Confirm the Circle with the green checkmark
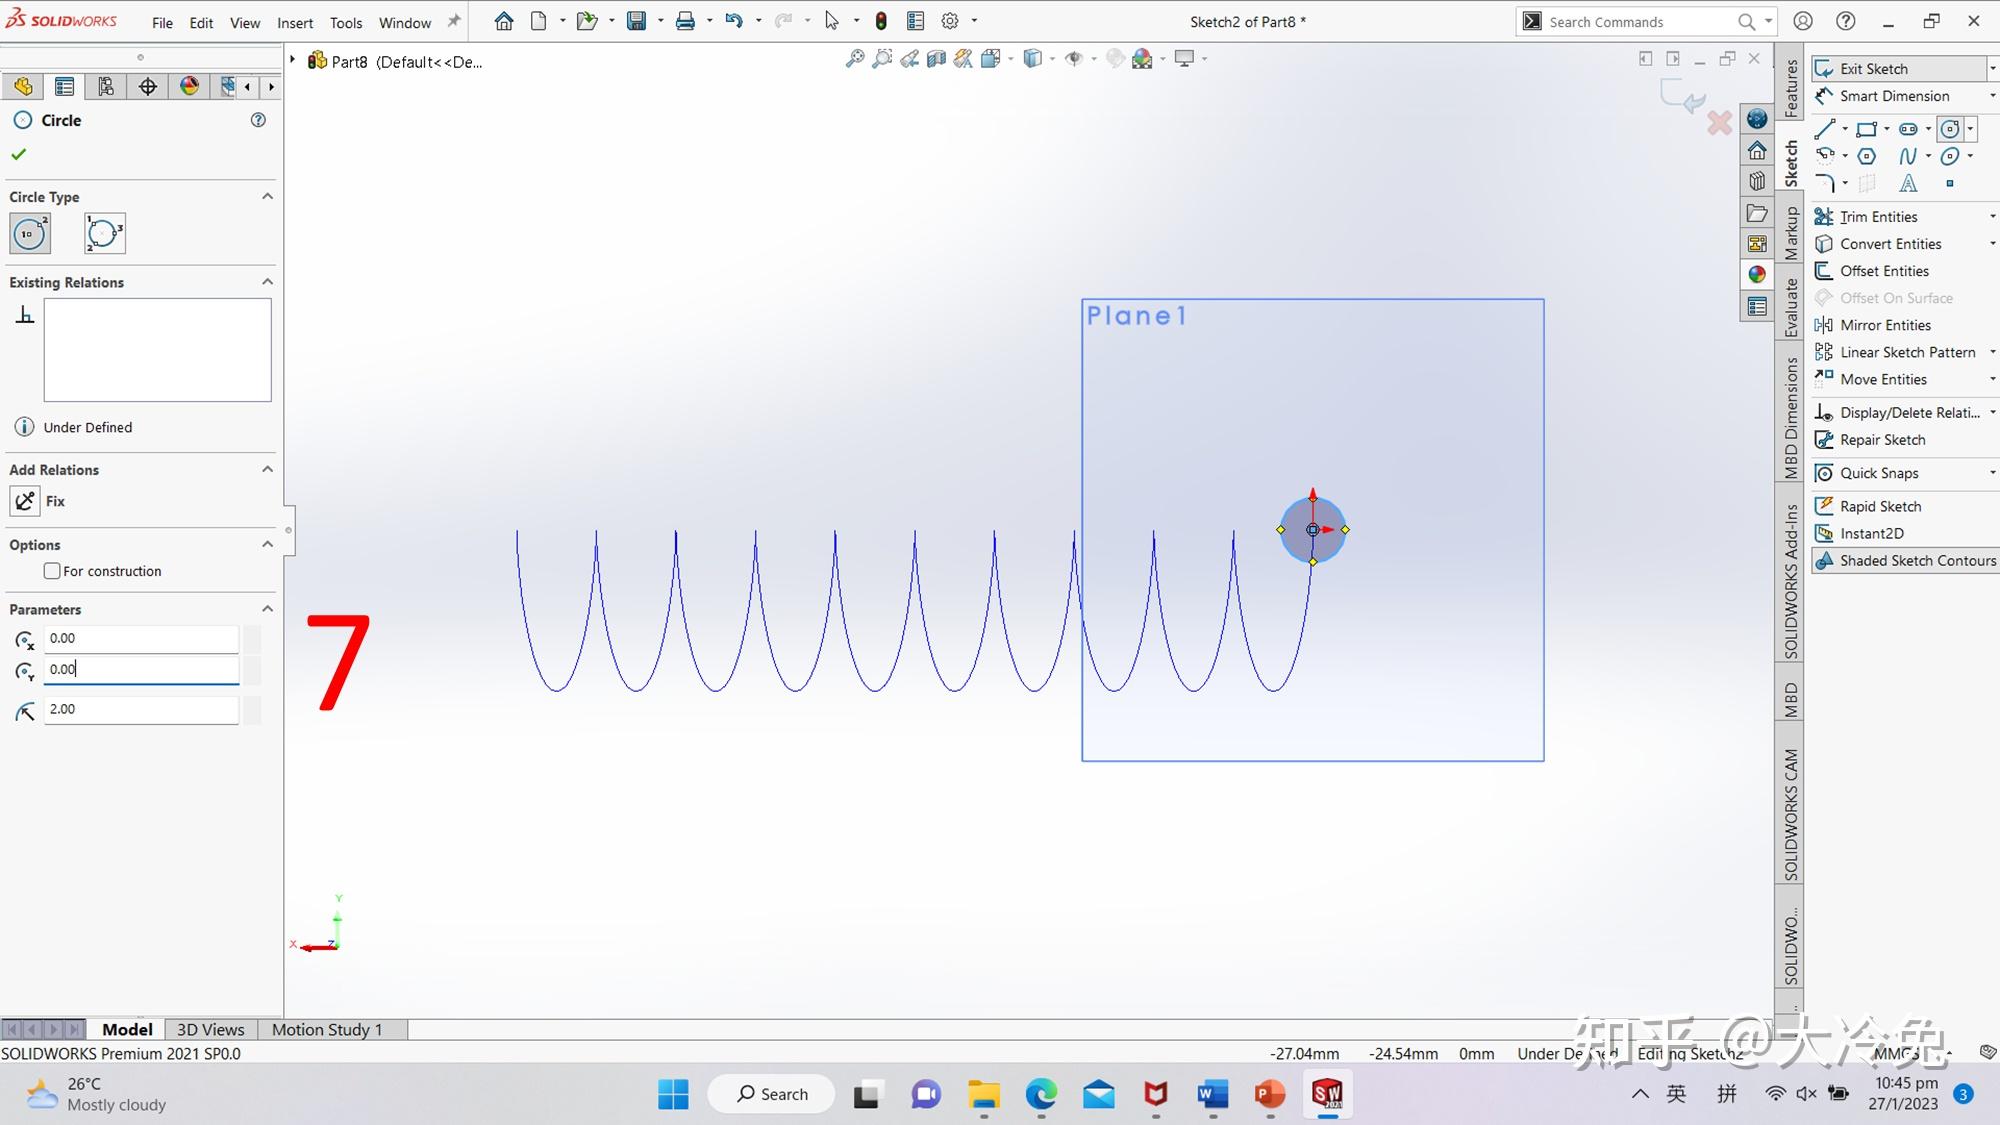The image size is (2000, 1125). click(x=19, y=155)
